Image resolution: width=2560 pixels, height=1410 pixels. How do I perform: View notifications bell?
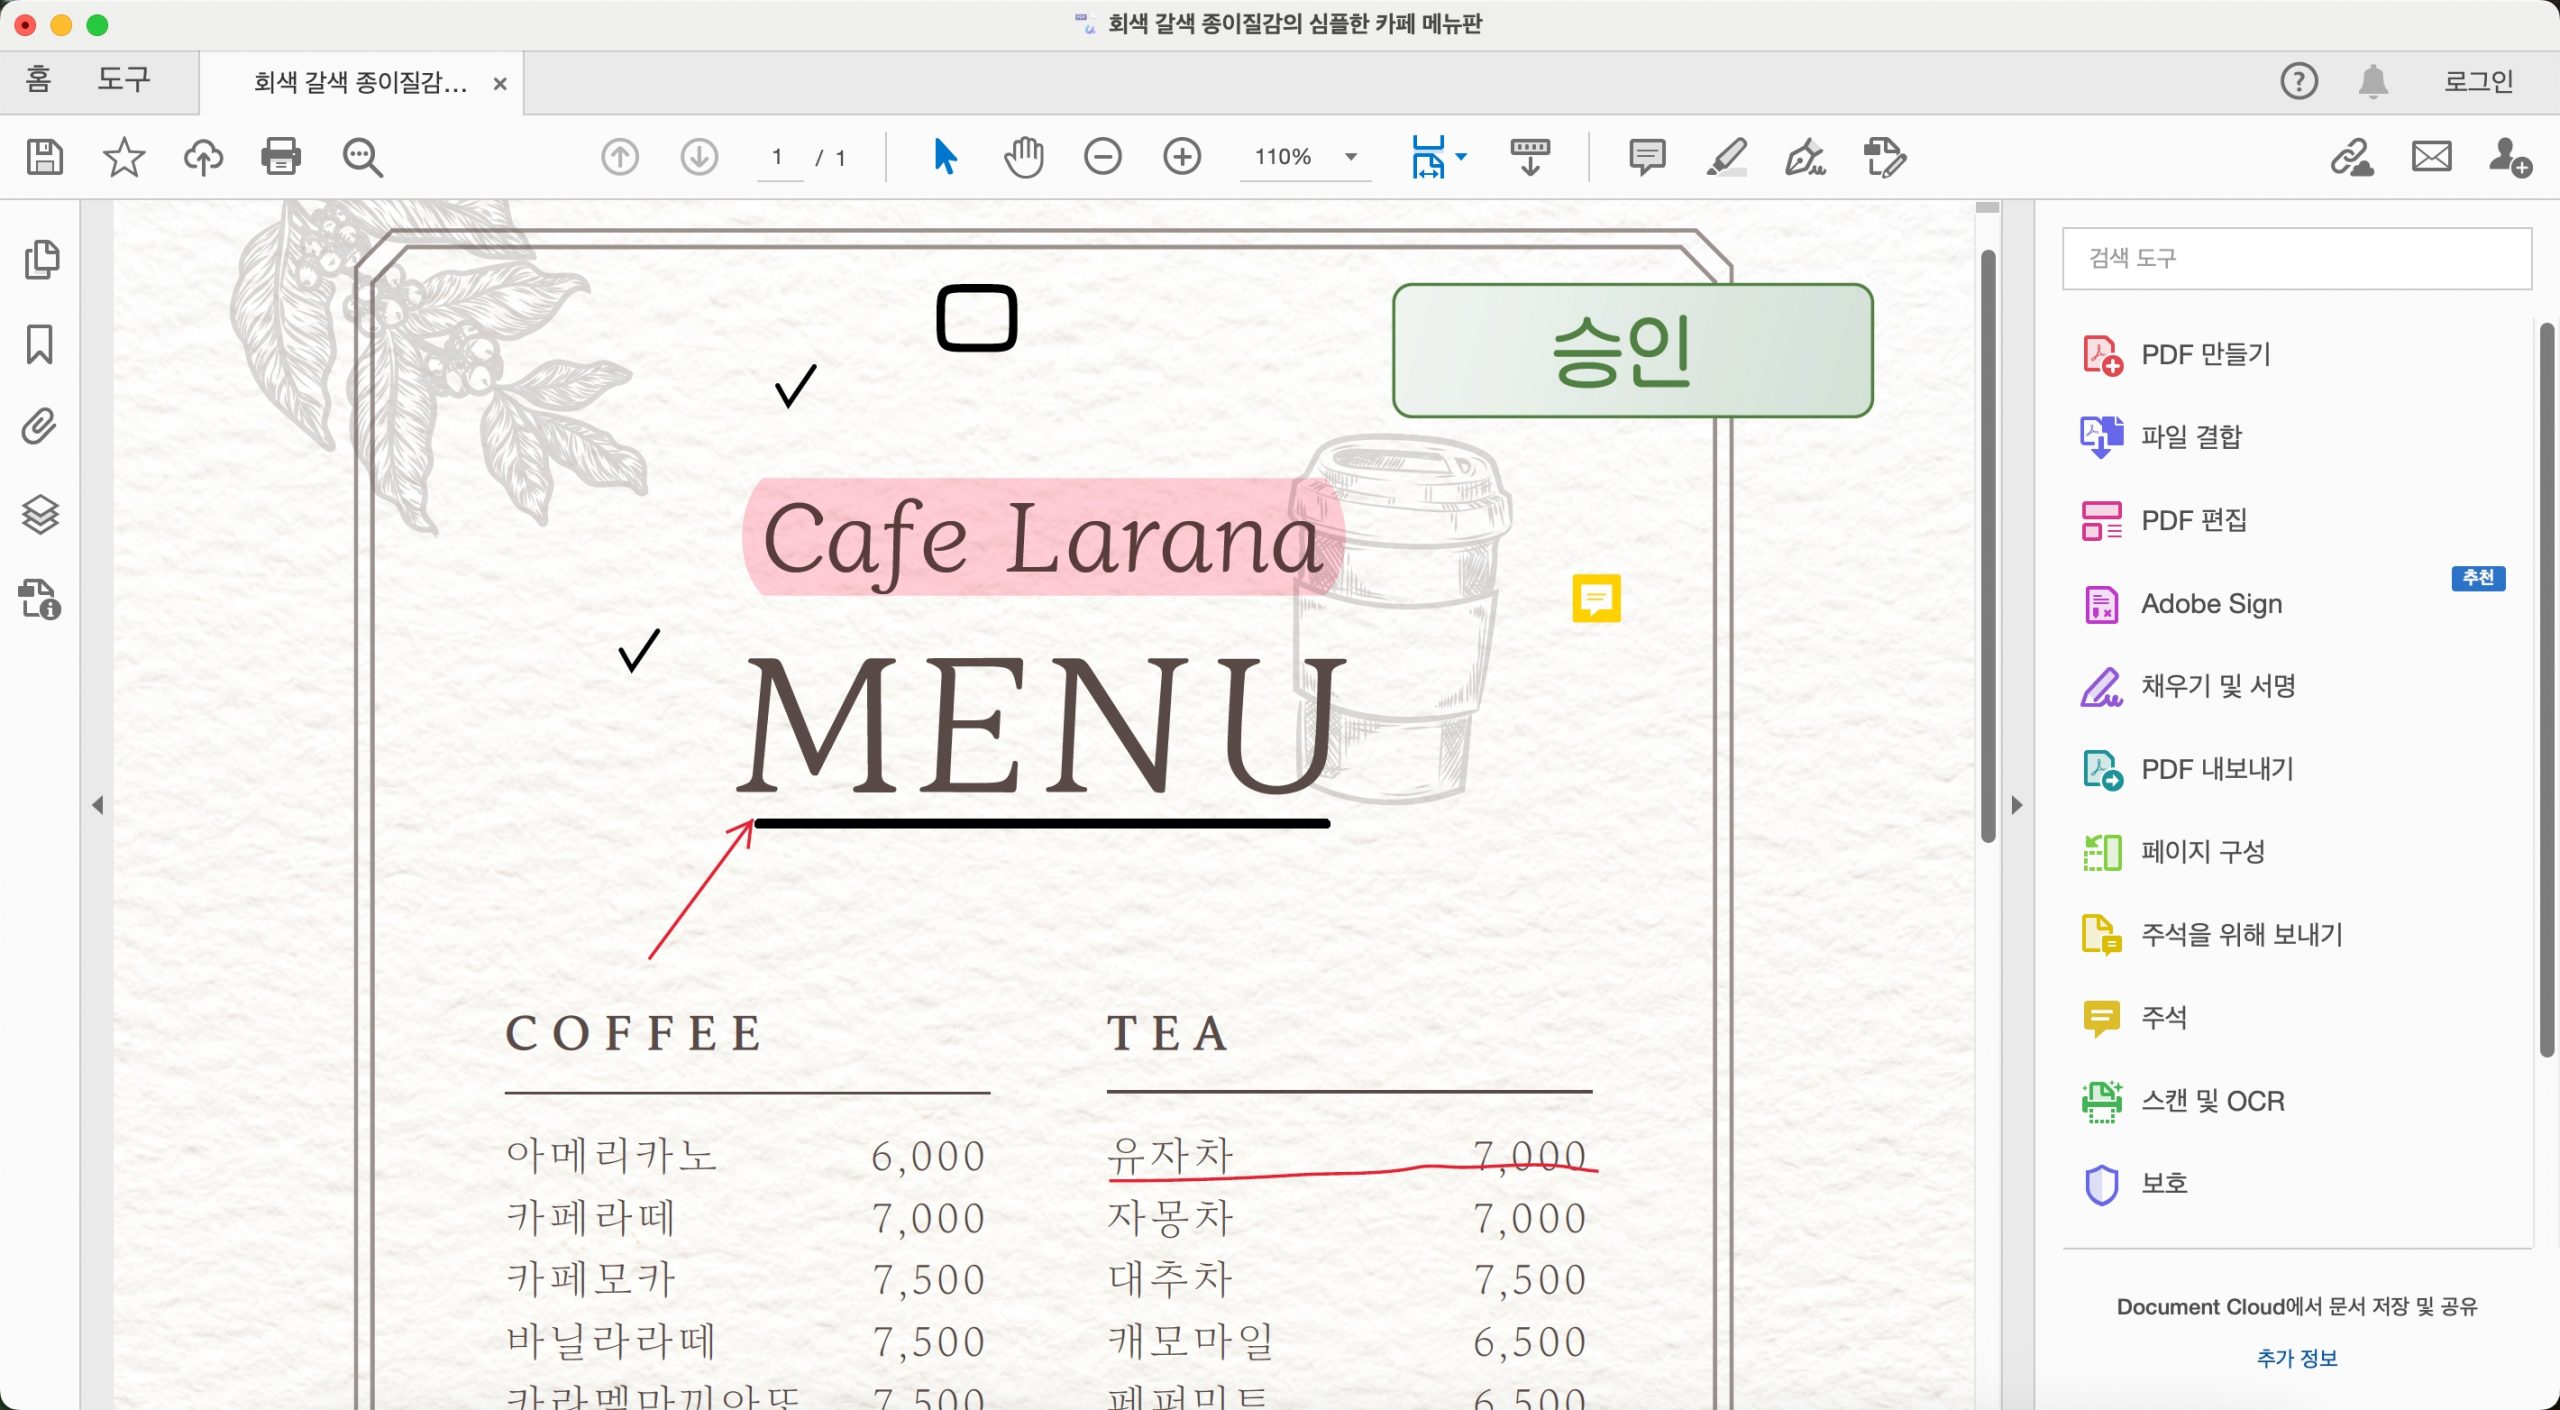pos(2373,81)
